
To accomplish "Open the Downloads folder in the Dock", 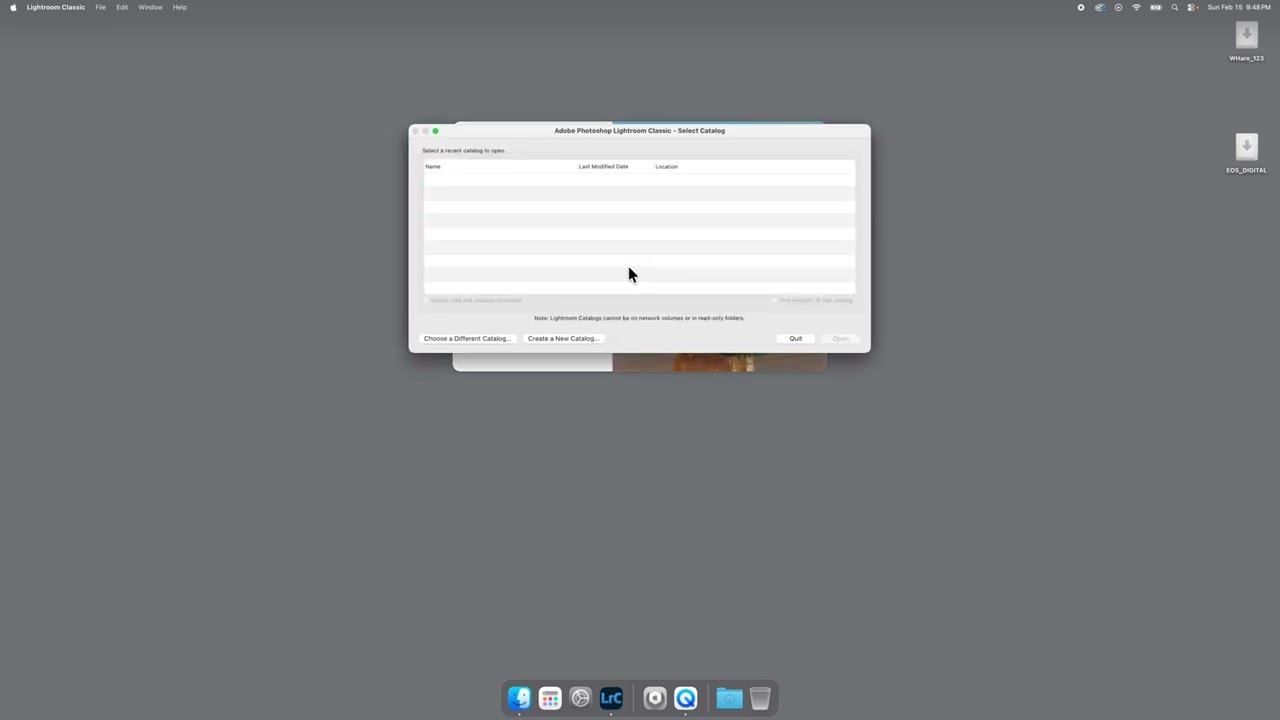I will coord(729,698).
